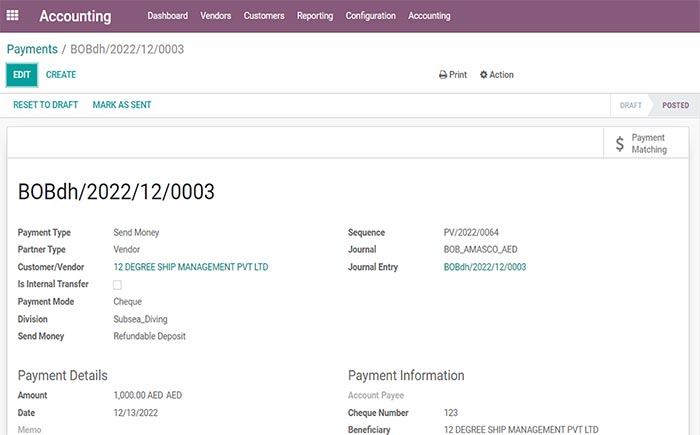Open the 12 Degree Ship Management vendor link

point(191,267)
